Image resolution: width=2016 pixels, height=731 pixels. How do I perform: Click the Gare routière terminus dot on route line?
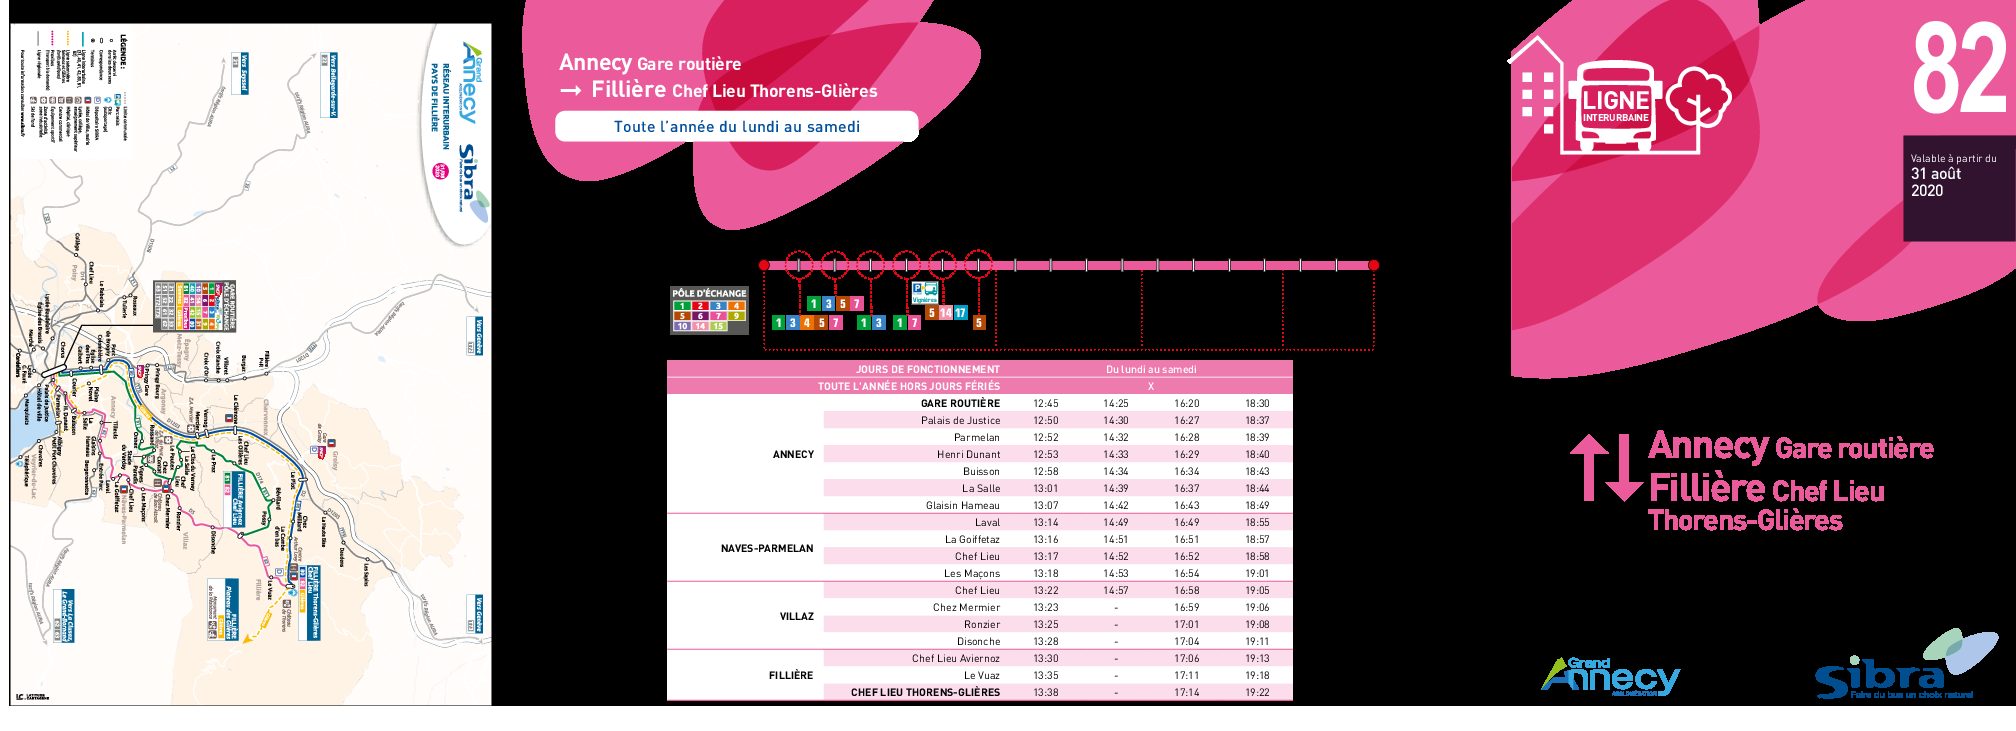tap(764, 265)
